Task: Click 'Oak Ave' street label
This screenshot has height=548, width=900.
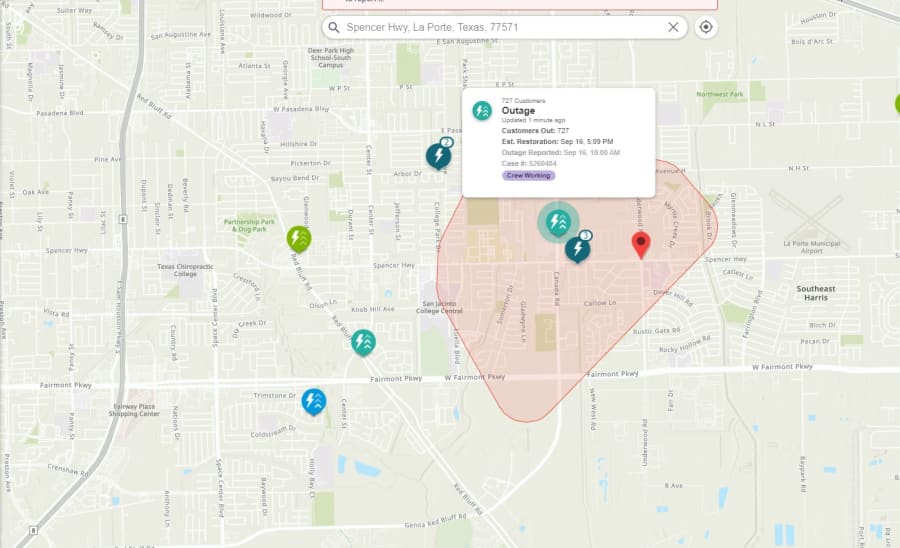Action: (36, 192)
